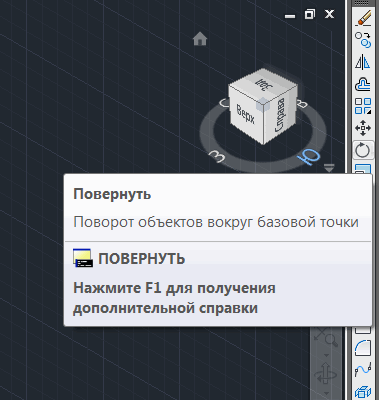Restore down the drawing window
The width and height of the screenshot is (379, 400).
[310, 14]
